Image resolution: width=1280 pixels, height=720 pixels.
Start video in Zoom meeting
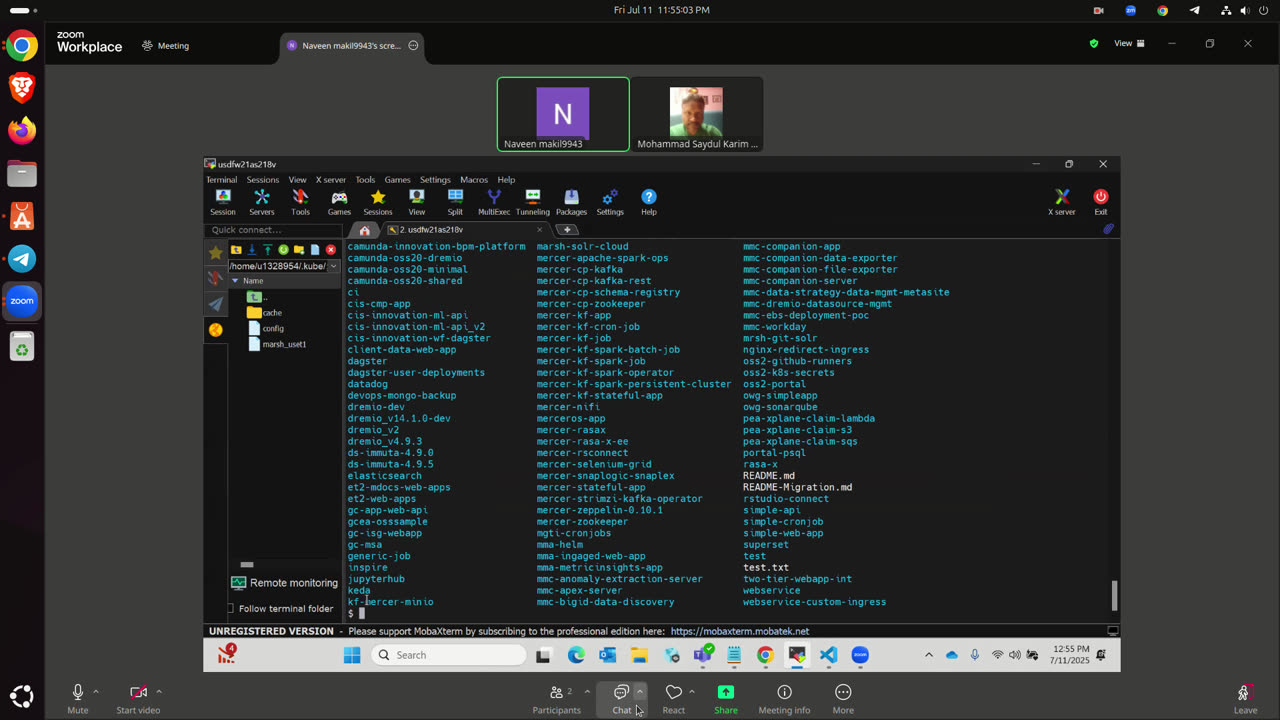coord(138,698)
